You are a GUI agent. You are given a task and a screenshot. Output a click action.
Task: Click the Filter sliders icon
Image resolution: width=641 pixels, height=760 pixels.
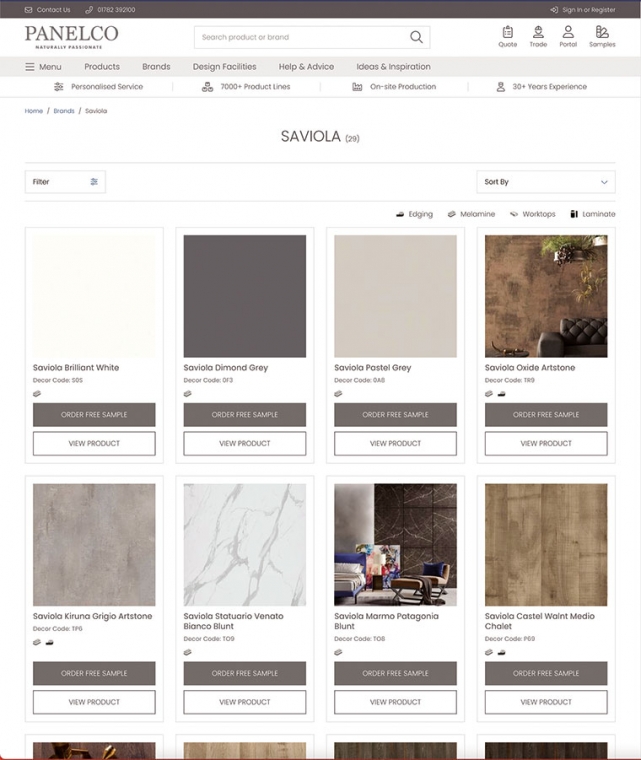(94, 182)
